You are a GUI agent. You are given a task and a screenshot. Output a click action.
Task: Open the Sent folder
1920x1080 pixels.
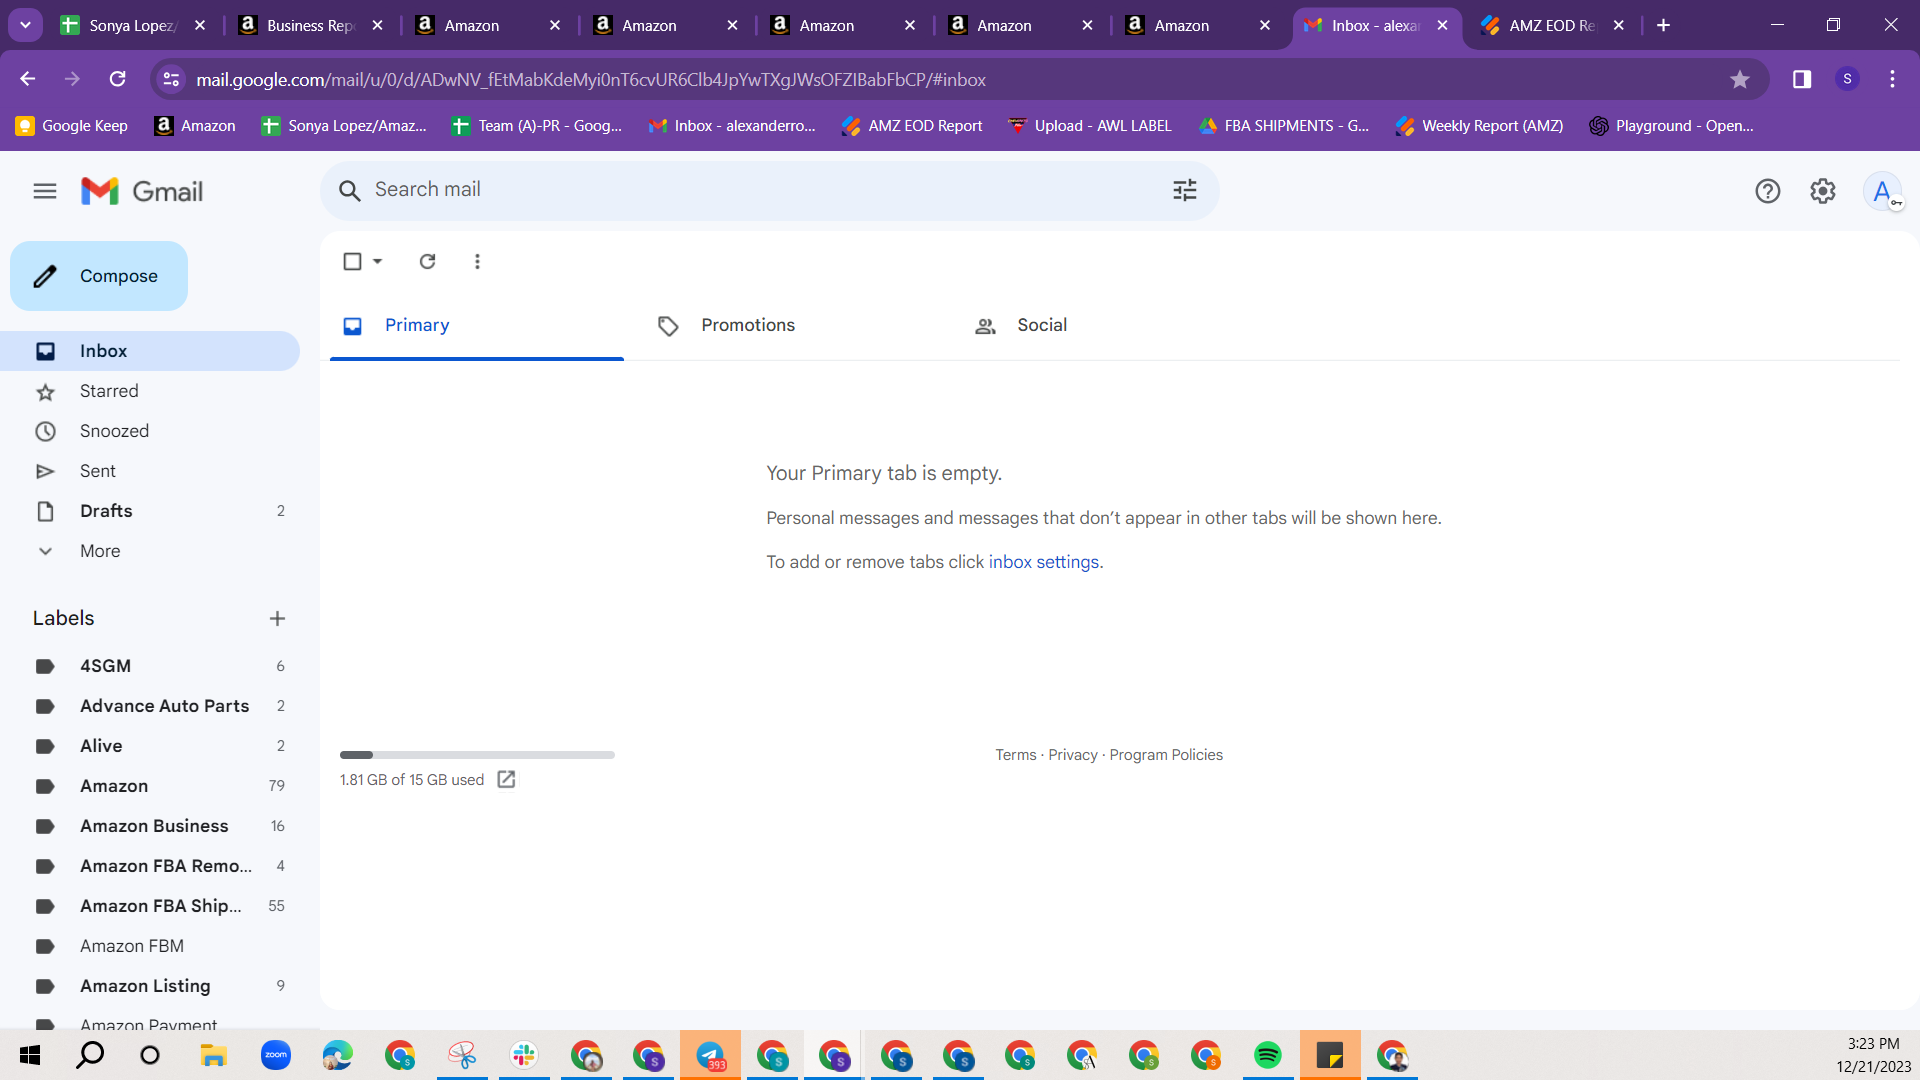pos(150,471)
